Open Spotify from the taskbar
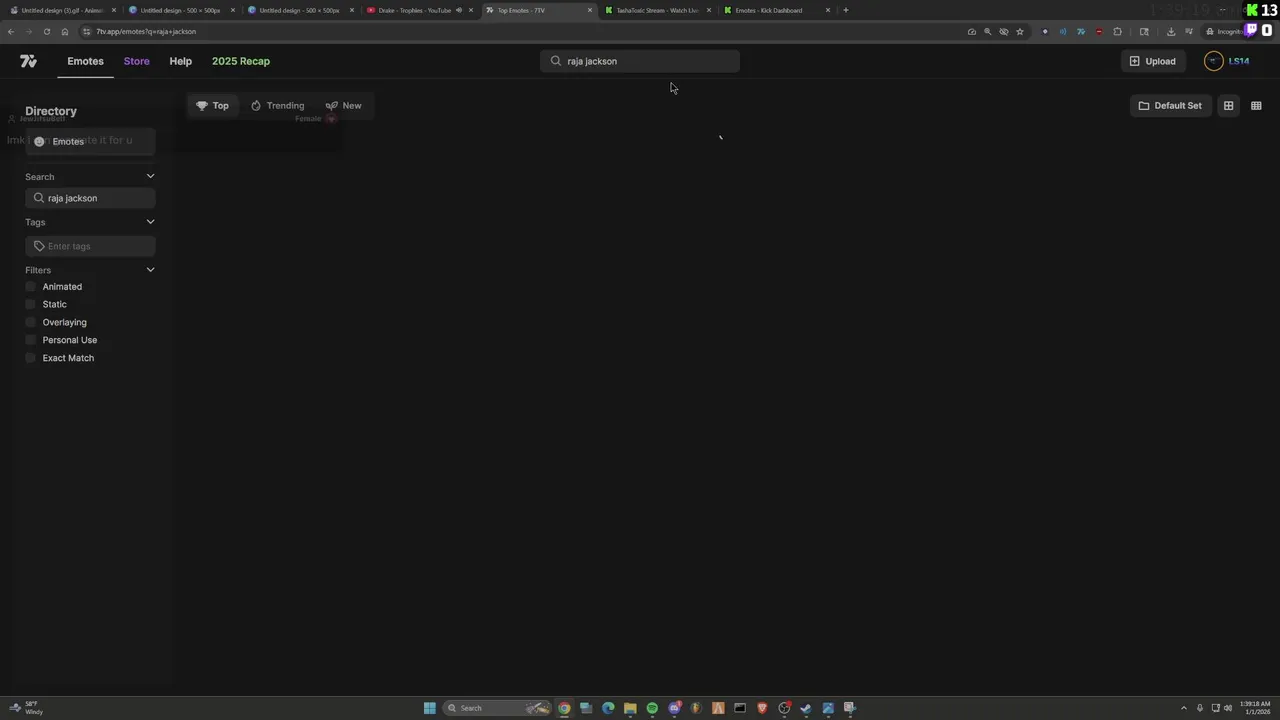 coord(652,708)
